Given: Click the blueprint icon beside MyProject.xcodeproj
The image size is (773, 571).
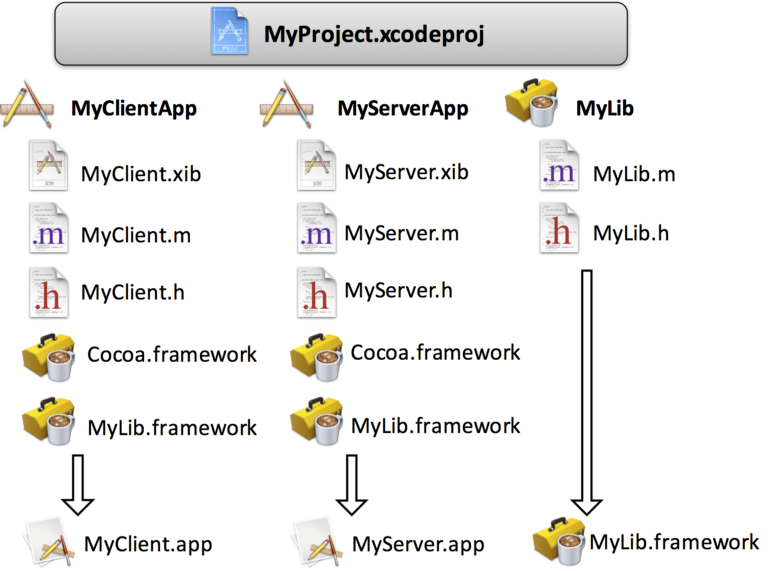Looking at the screenshot, I should coord(231,32).
